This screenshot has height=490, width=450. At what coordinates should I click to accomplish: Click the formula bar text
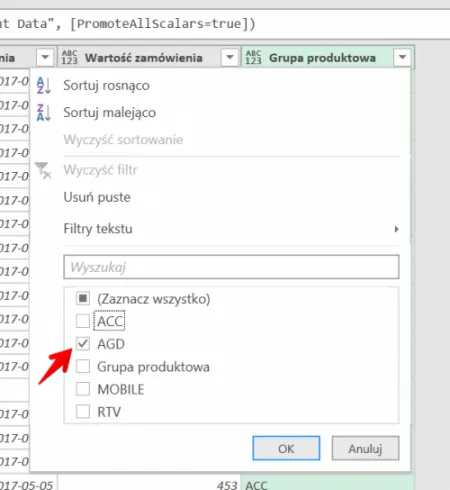128,24
